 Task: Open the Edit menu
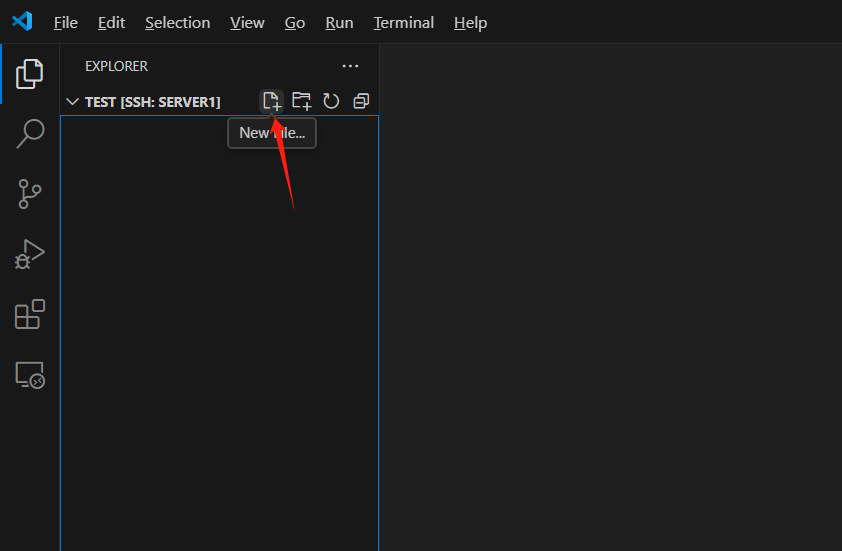coord(111,22)
